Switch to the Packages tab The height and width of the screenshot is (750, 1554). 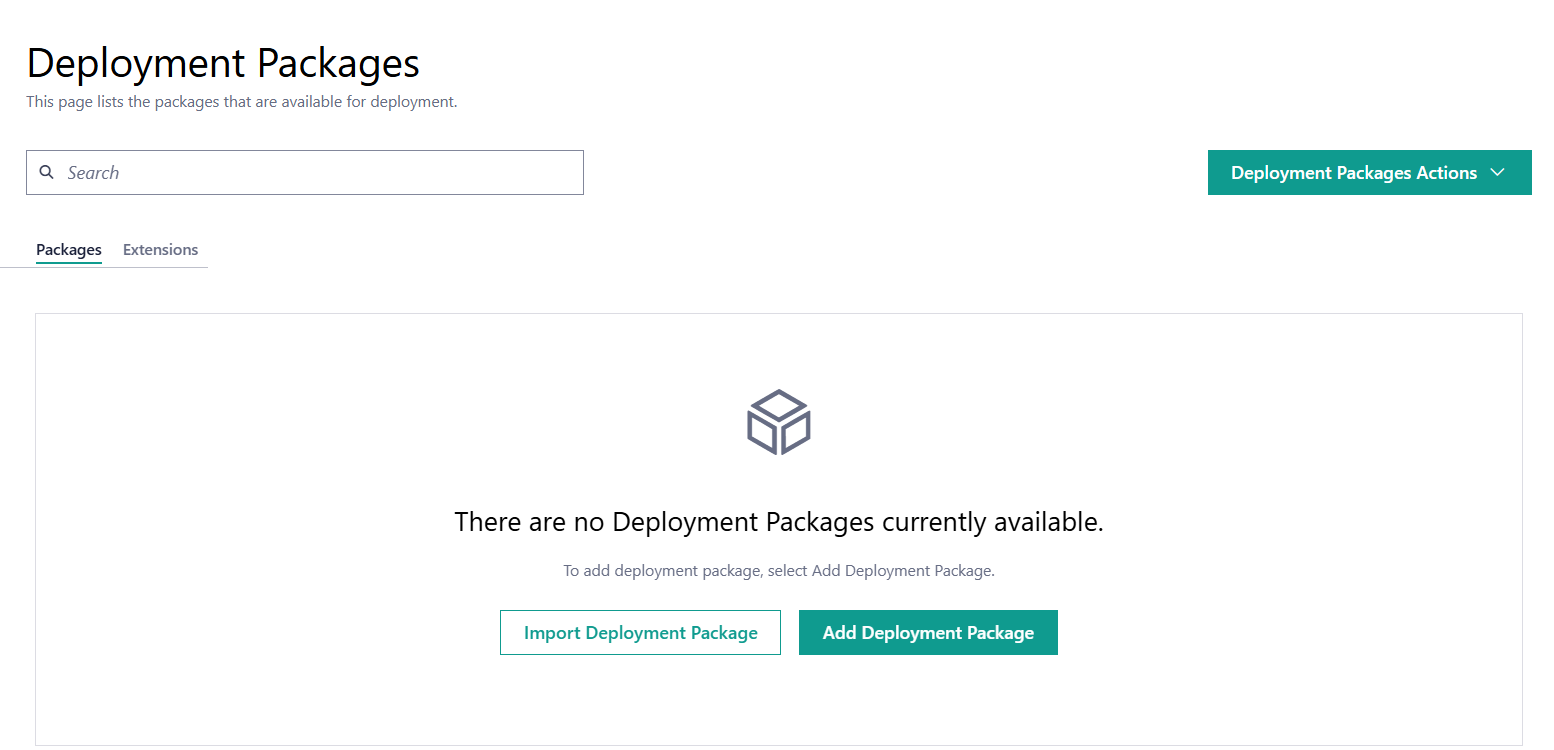(69, 250)
